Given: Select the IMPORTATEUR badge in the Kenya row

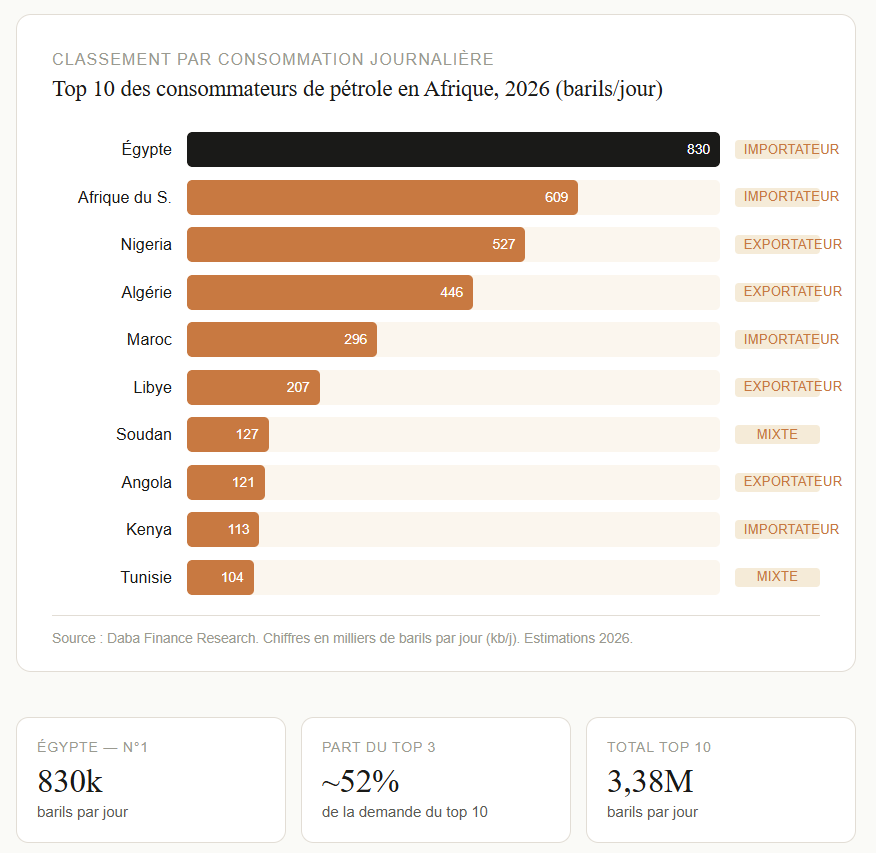Looking at the screenshot, I should pos(778,530).
